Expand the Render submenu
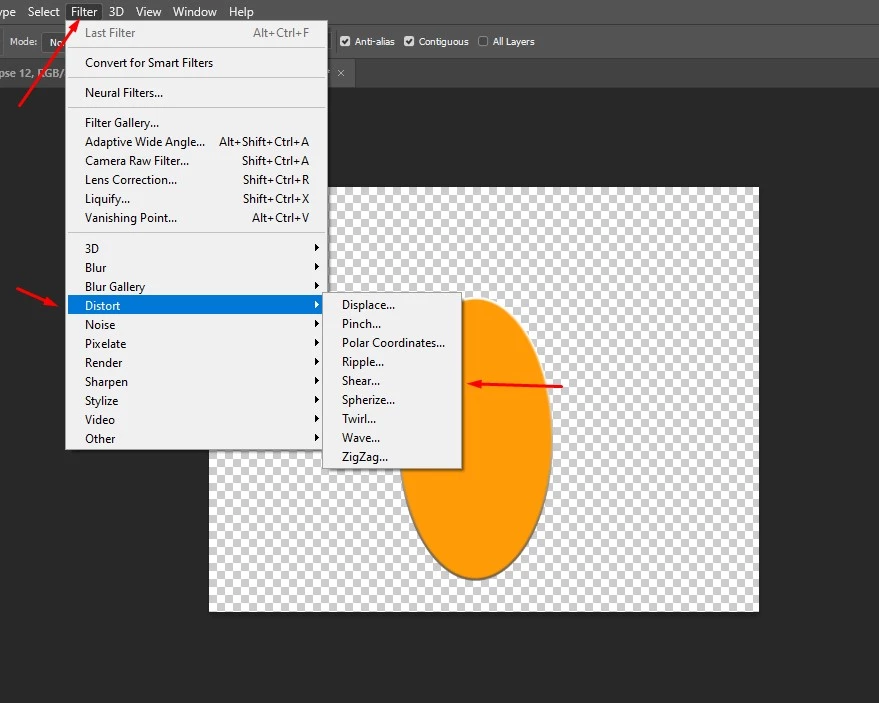 coord(196,363)
